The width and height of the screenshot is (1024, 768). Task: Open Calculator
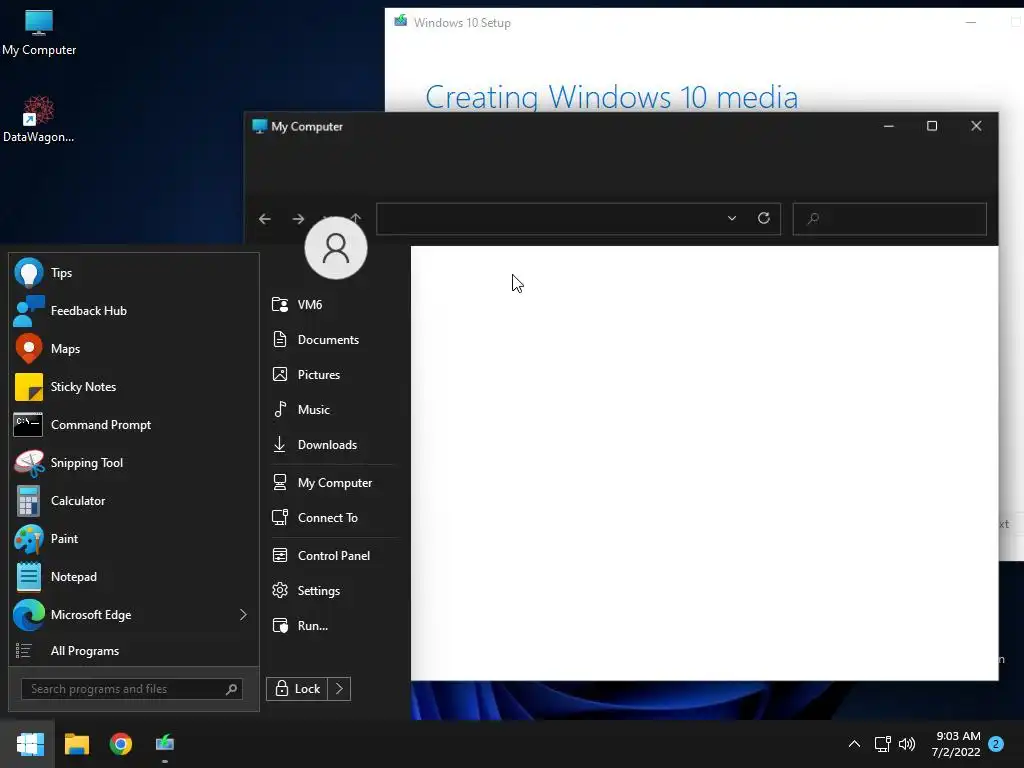[x=134, y=501]
